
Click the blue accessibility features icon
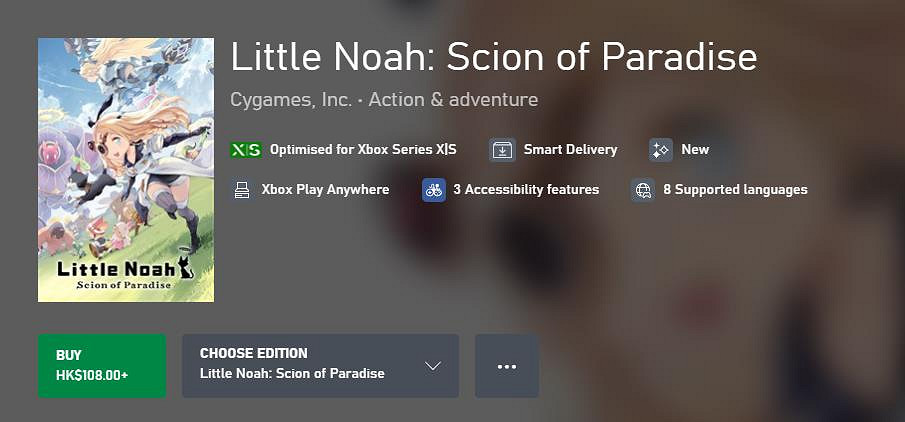pyautogui.click(x=434, y=189)
